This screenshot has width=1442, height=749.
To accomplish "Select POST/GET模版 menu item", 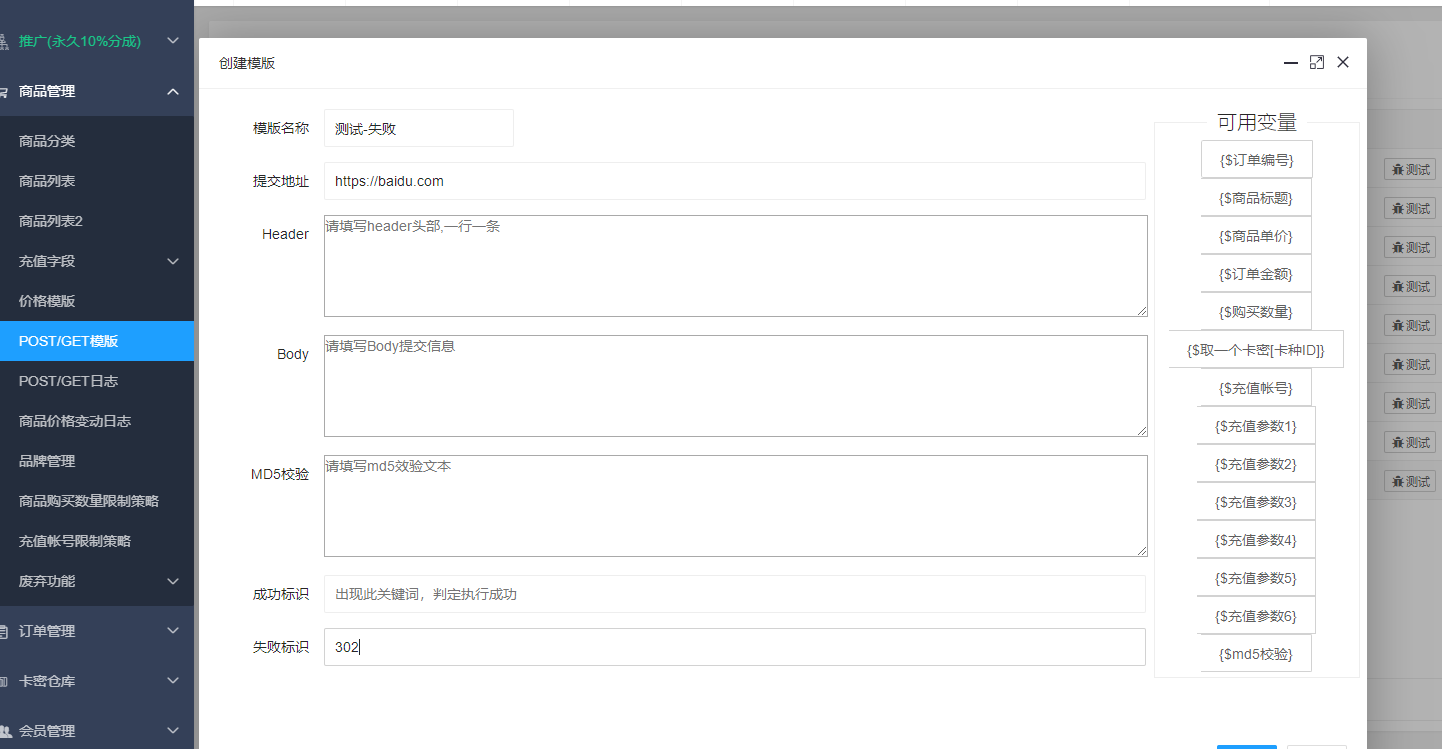I will point(97,341).
